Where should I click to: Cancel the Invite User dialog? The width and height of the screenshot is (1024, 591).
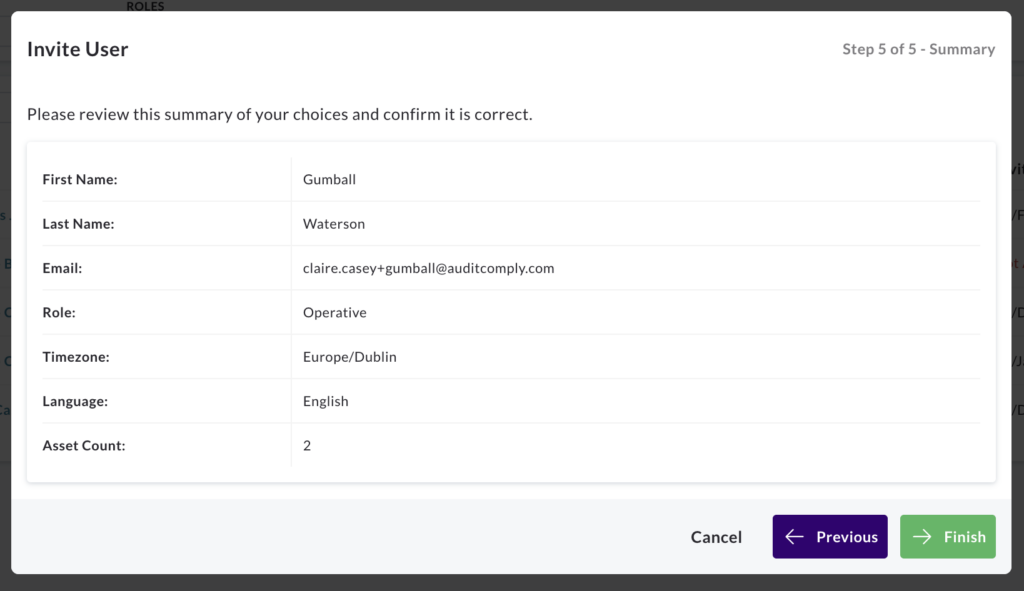coord(716,537)
